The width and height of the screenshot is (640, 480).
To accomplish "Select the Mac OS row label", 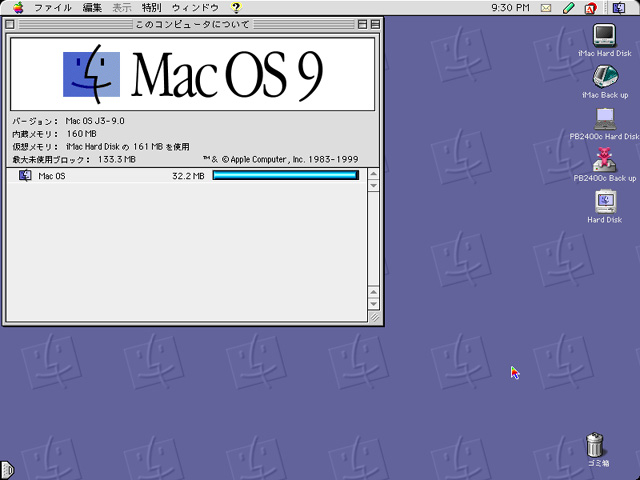I will (x=51, y=176).
